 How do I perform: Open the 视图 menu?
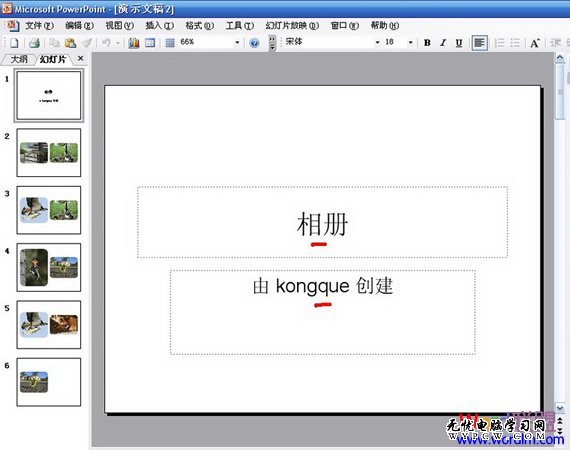tap(120, 25)
